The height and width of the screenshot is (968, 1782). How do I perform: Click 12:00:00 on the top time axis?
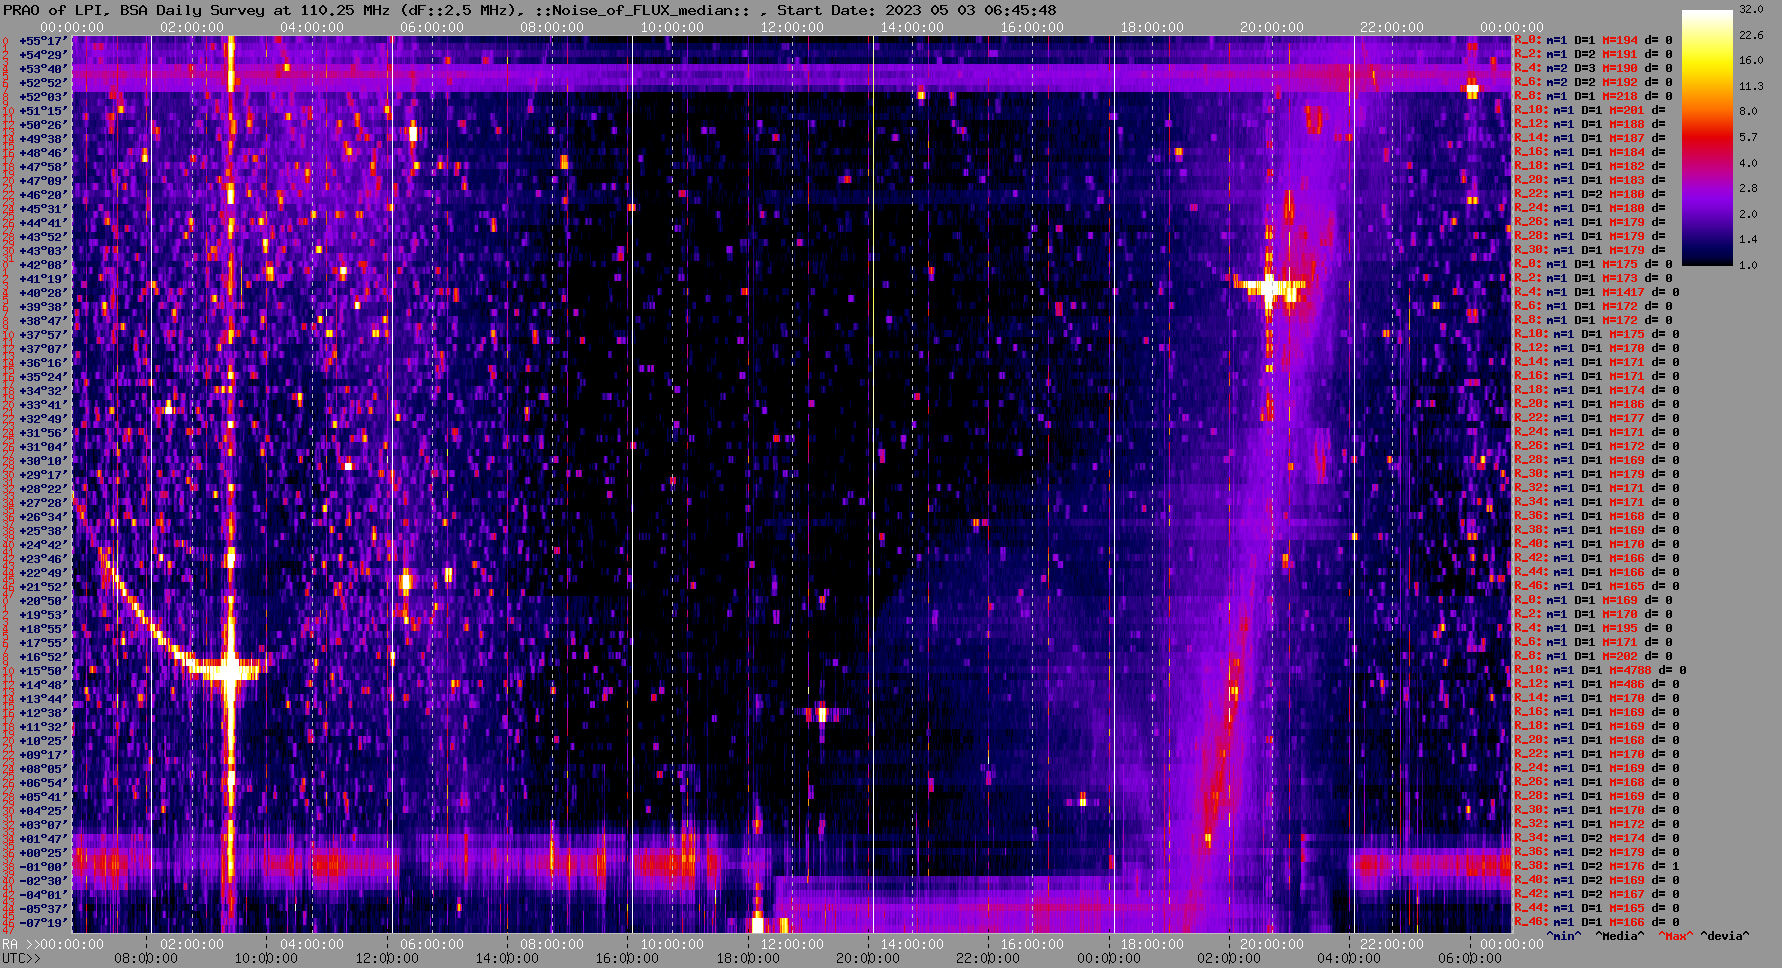[x=792, y=27]
